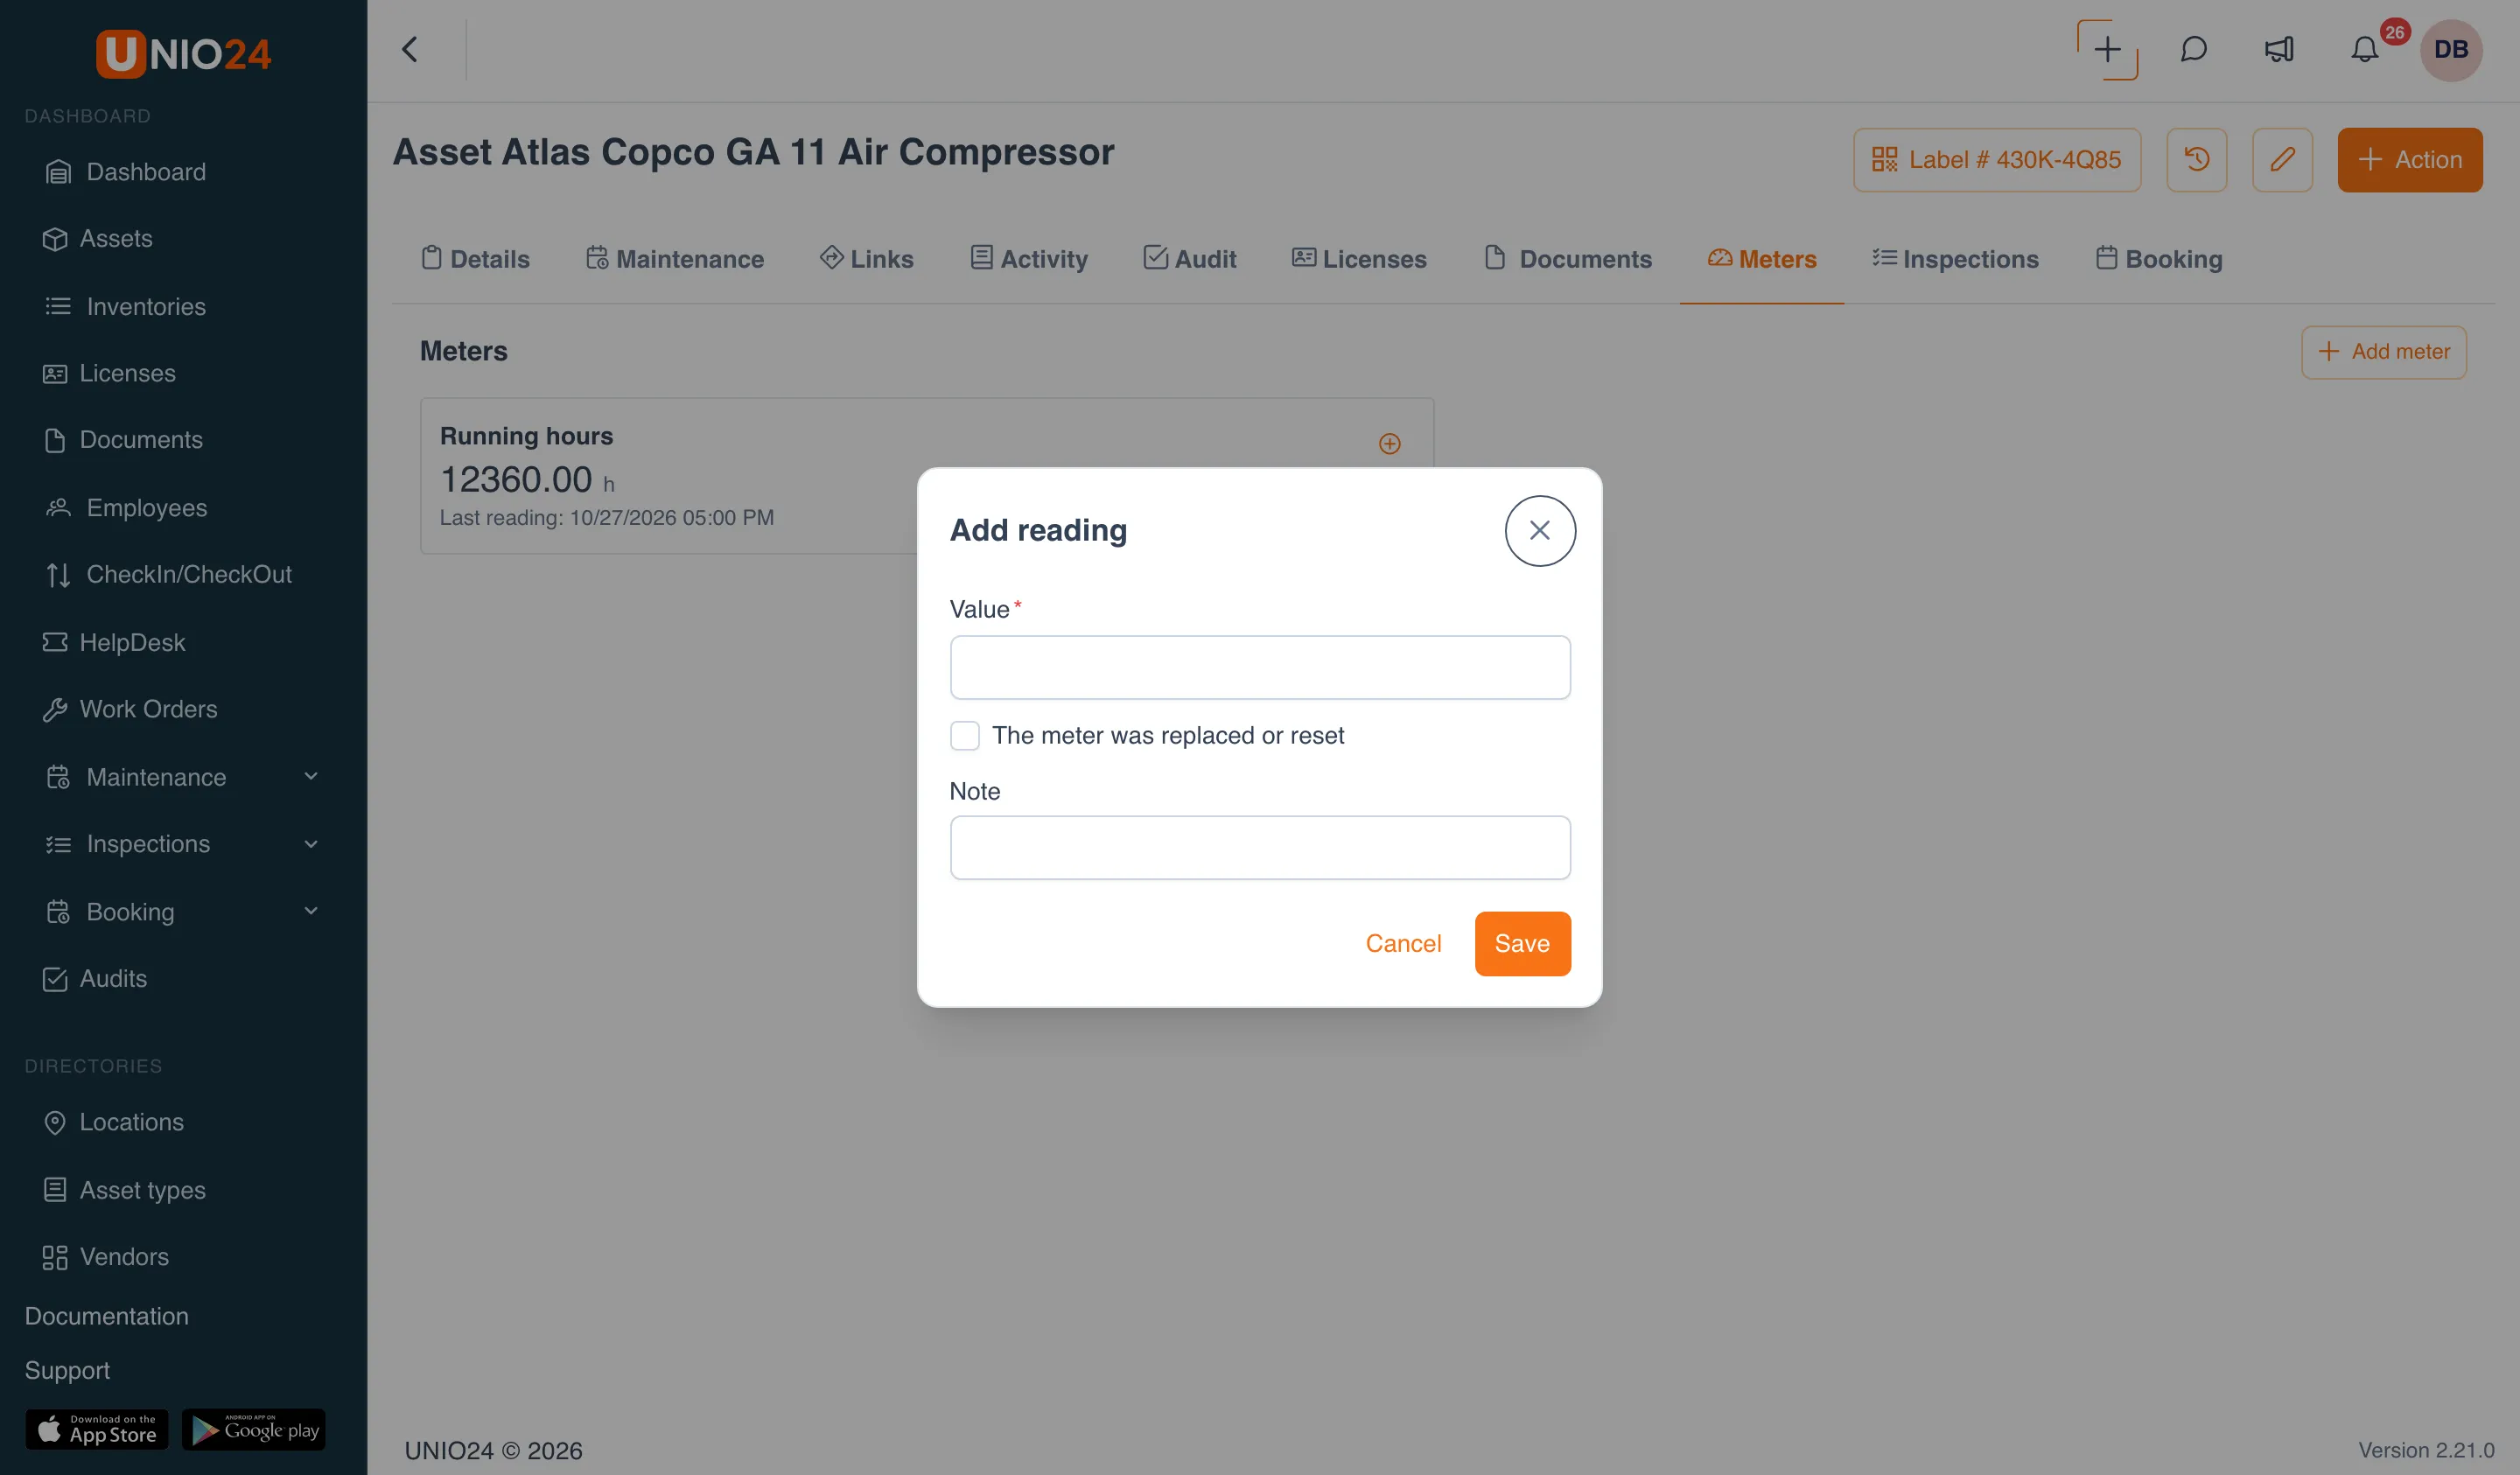Switch to the Links tab
The height and width of the screenshot is (1475, 2520).
coord(866,259)
